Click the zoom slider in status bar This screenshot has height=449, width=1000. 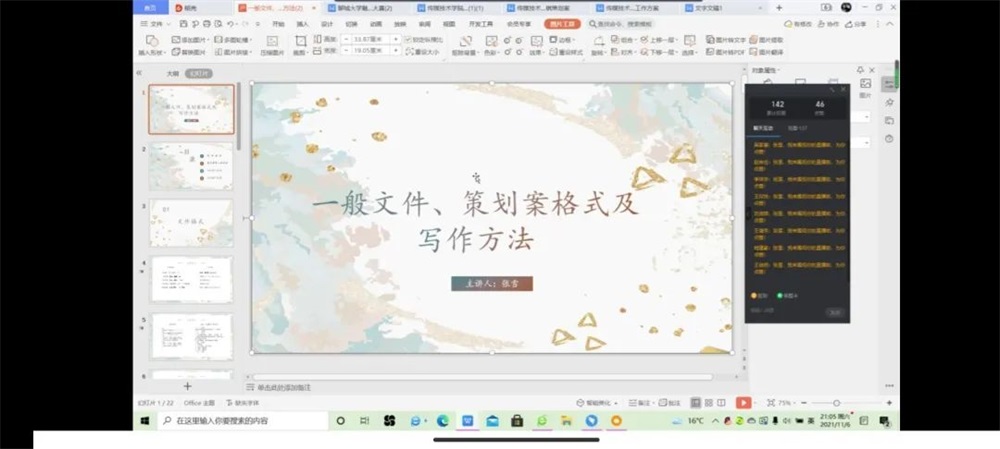(836, 402)
